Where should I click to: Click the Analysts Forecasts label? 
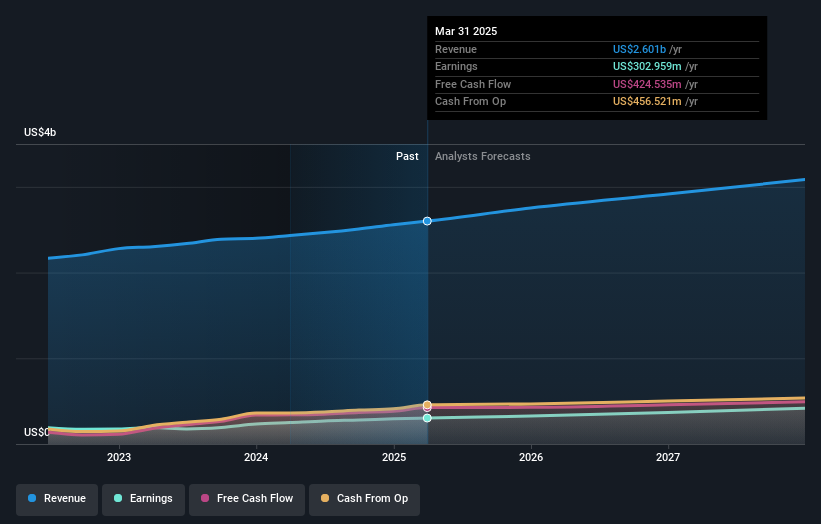click(482, 157)
